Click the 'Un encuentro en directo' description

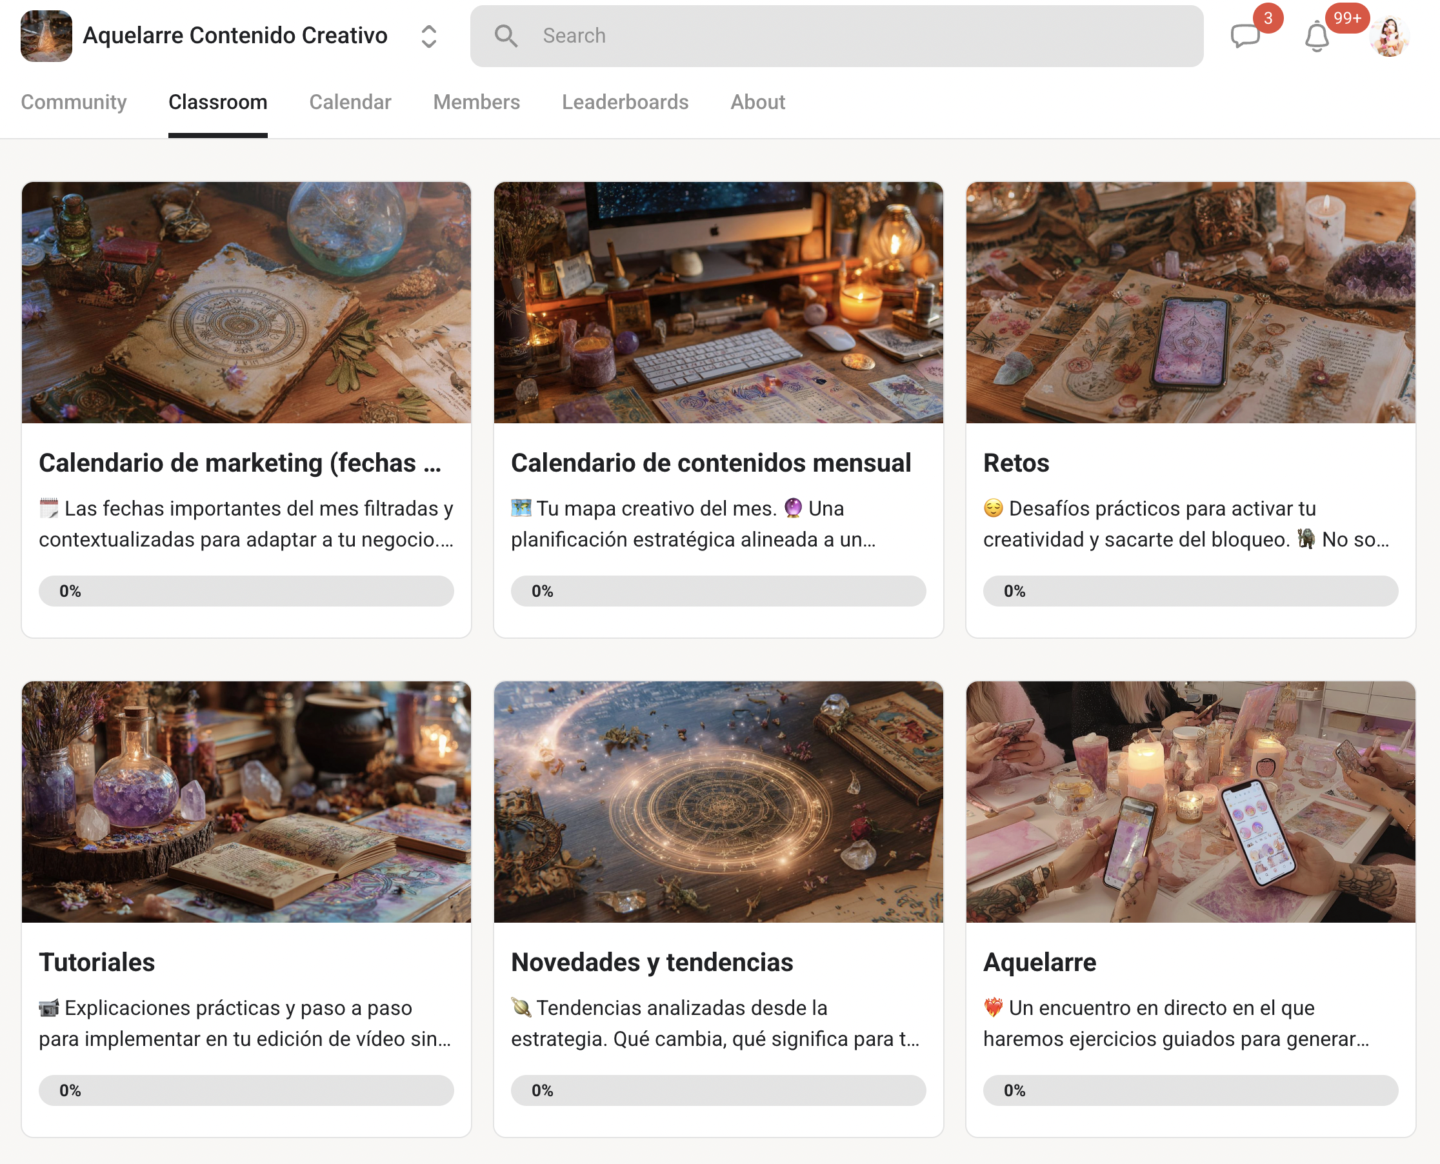click(x=1176, y=1023)
